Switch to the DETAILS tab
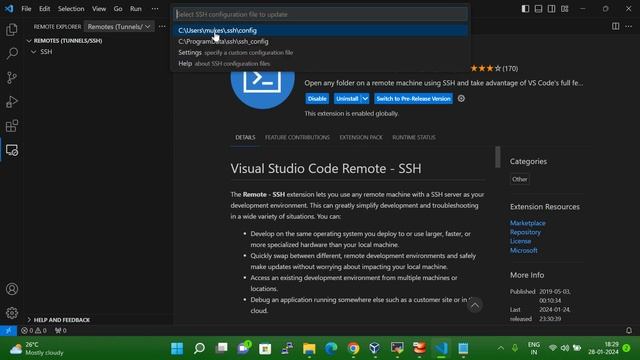 pyautogui.click(x=245, y=138)
